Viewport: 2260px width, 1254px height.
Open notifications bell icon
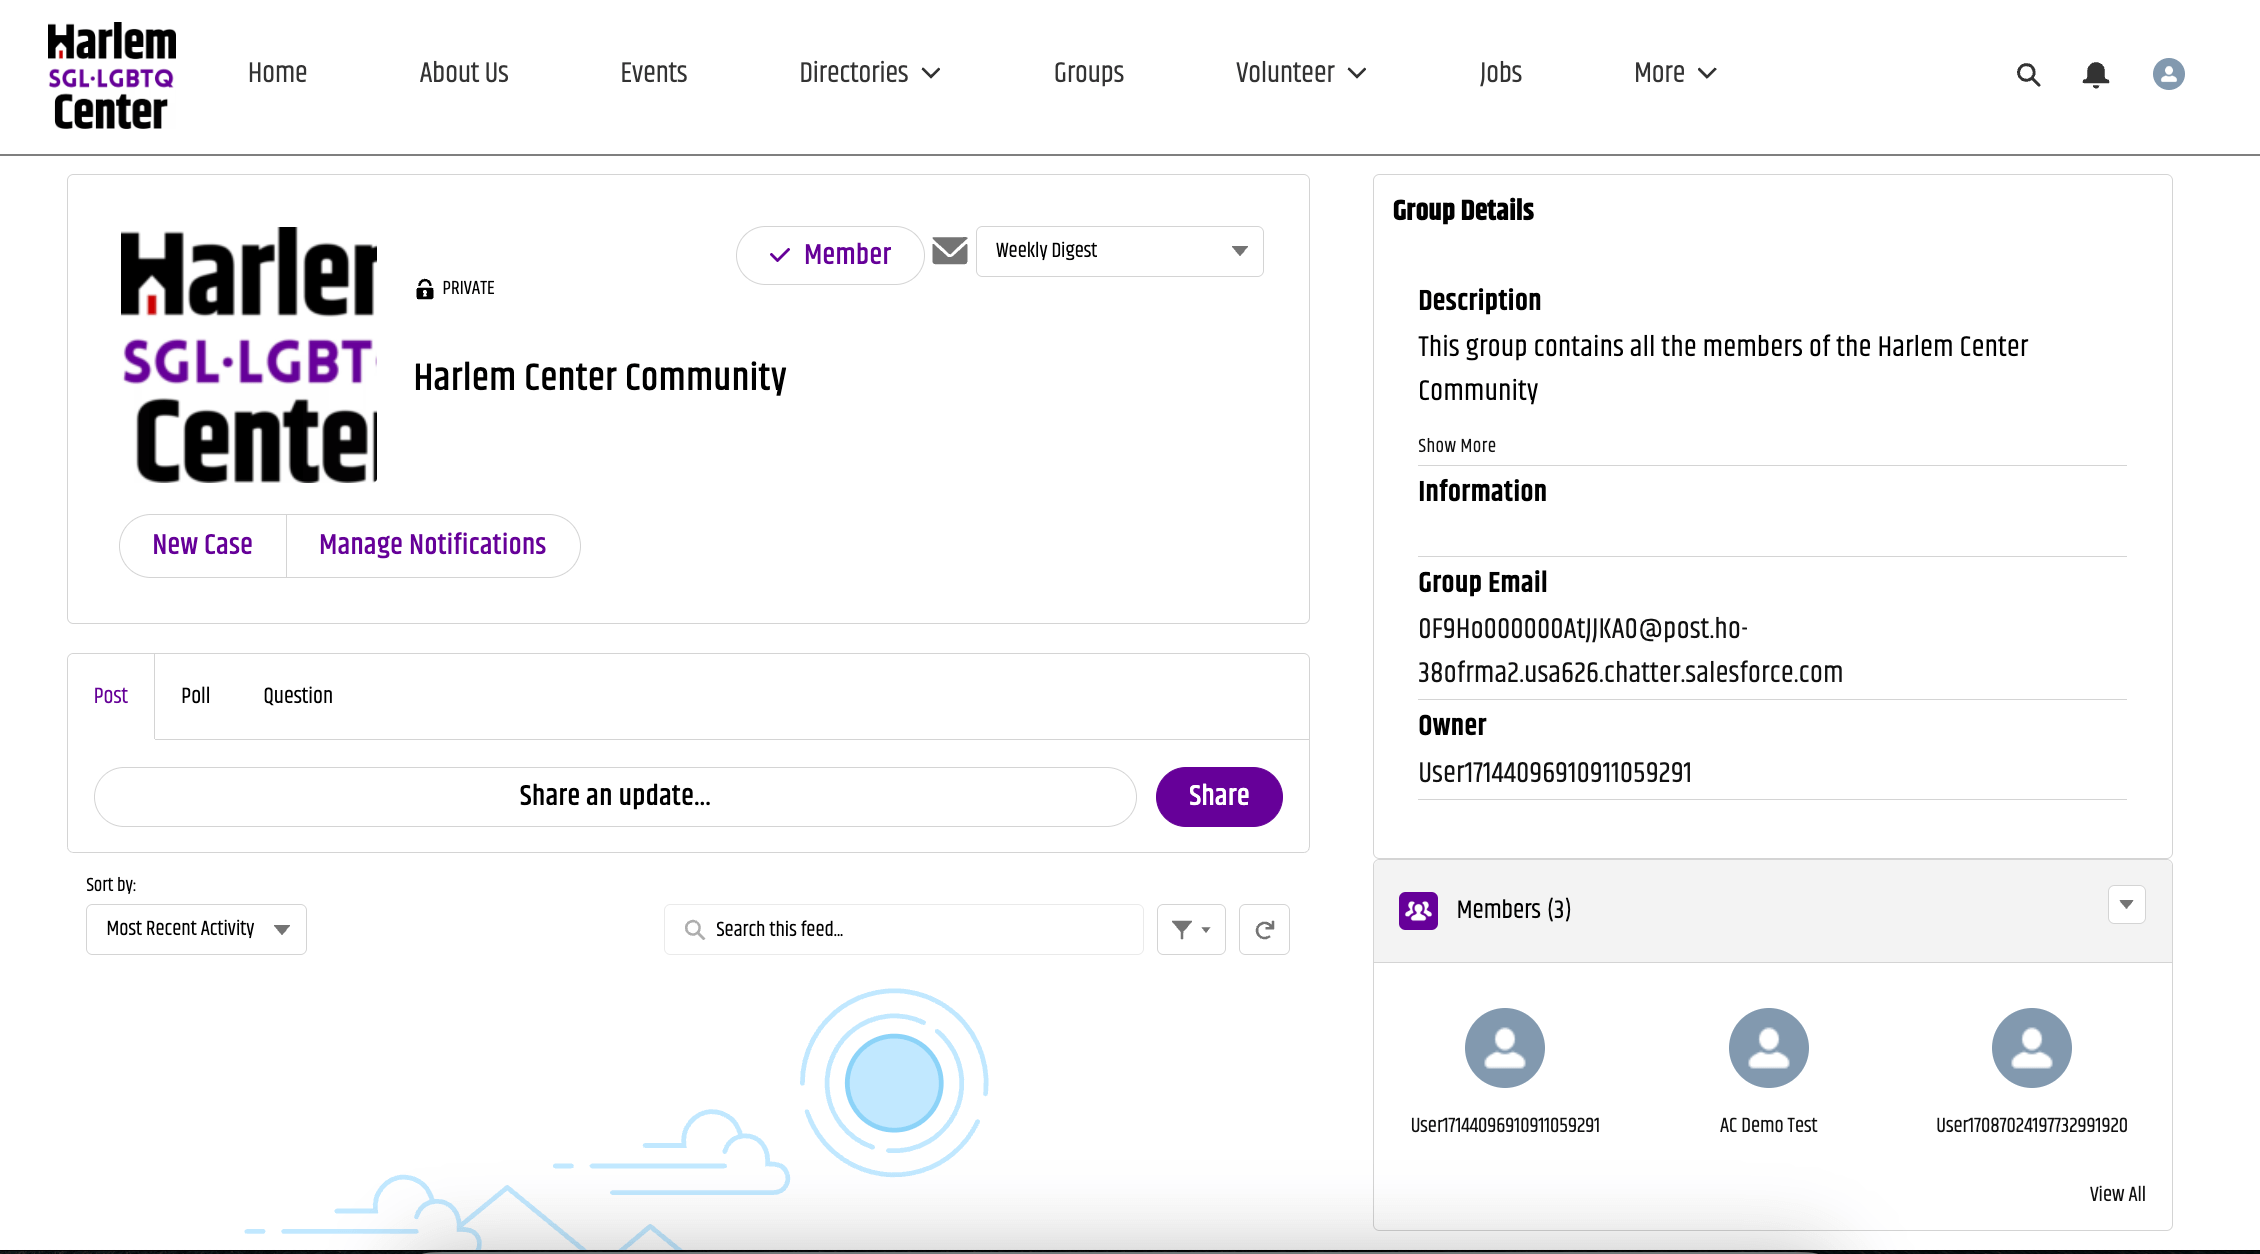tap(2096, 74)
